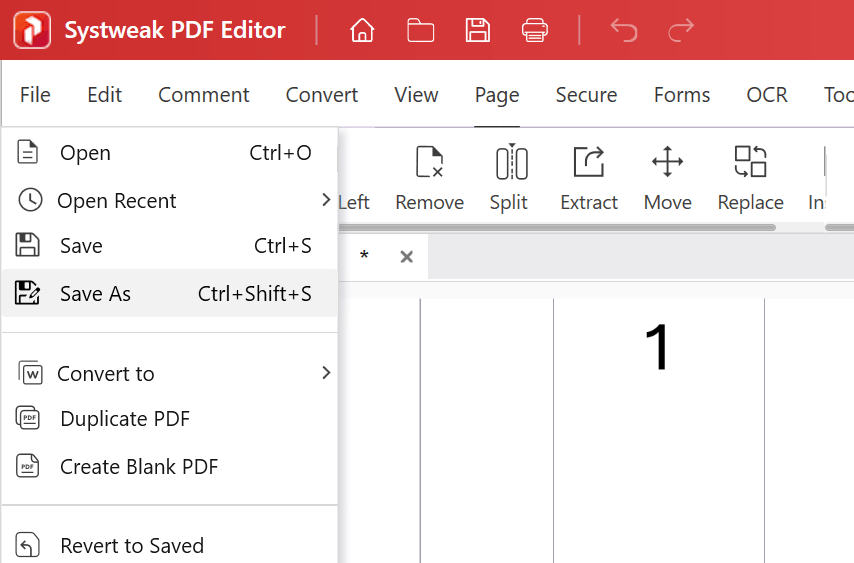Click the Save menu entry label
The width and height of the screenshot is (854, 563).
pyautogui.click(x=81, y=246)
